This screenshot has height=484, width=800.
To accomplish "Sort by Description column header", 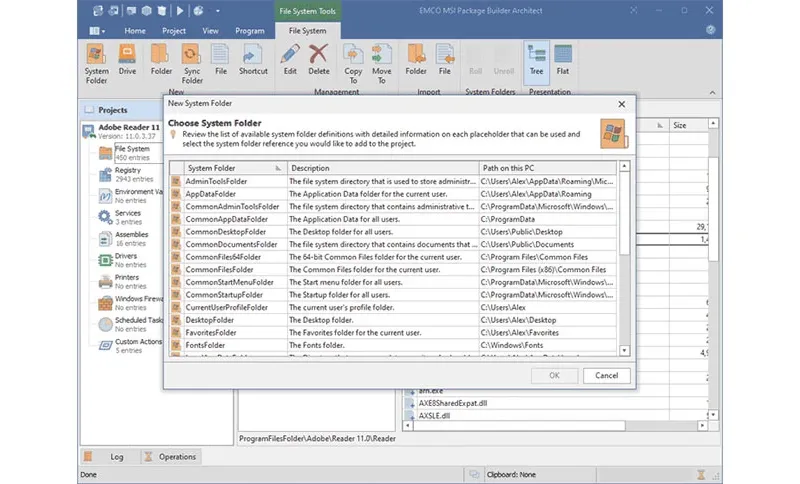I will 383,168.
